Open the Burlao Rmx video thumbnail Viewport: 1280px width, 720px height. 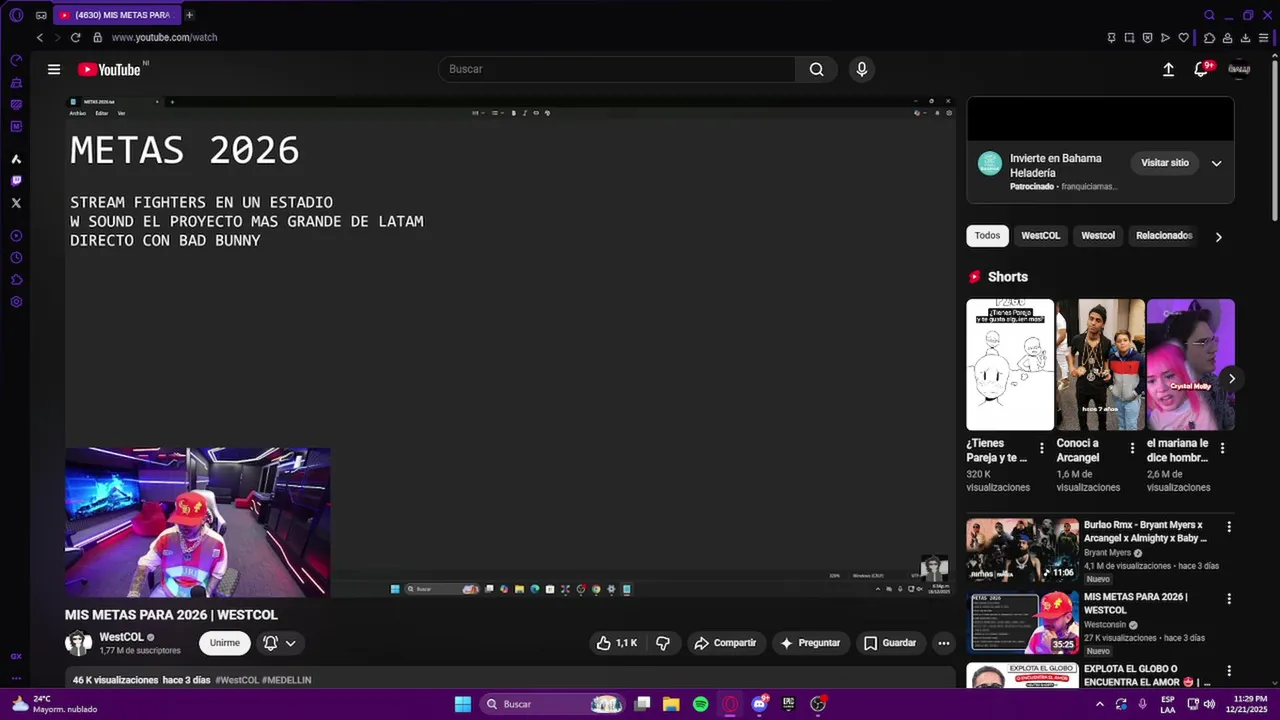(x=1022, y=550)
